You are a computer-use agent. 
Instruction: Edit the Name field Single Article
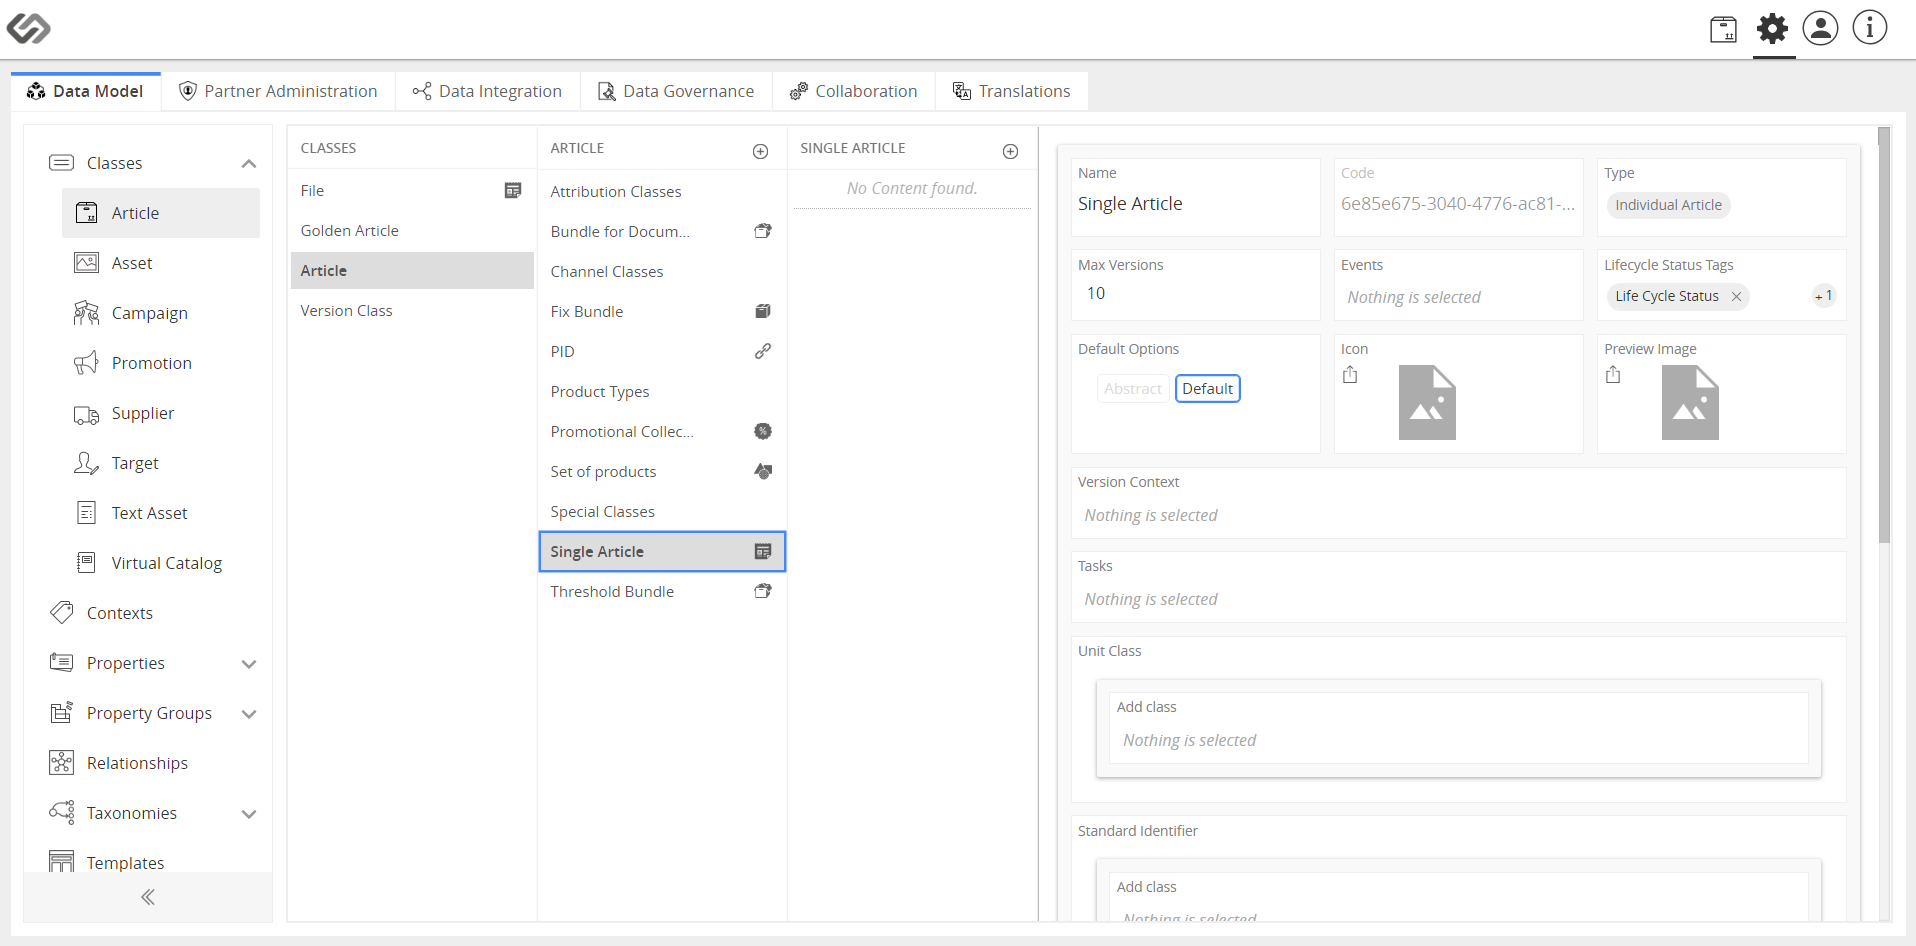click(1195, 204)
